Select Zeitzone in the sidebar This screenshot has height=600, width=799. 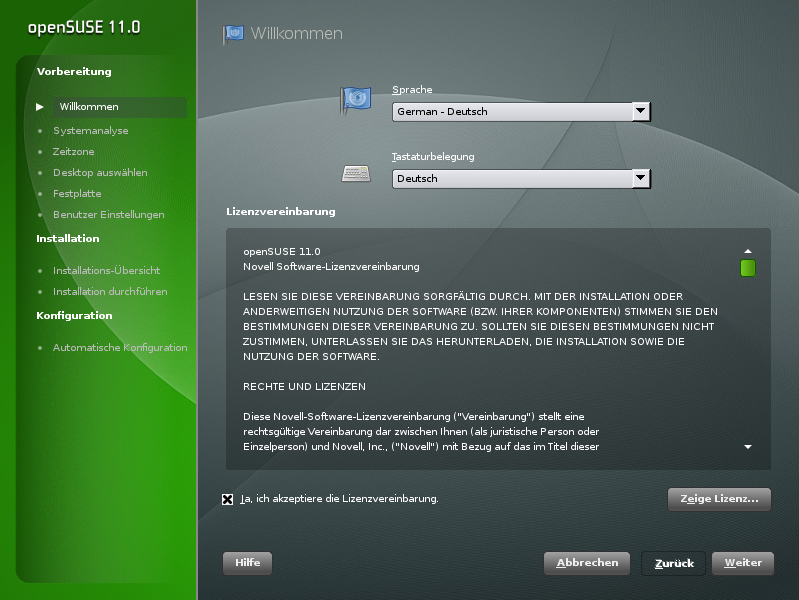(x=73, y=152)
